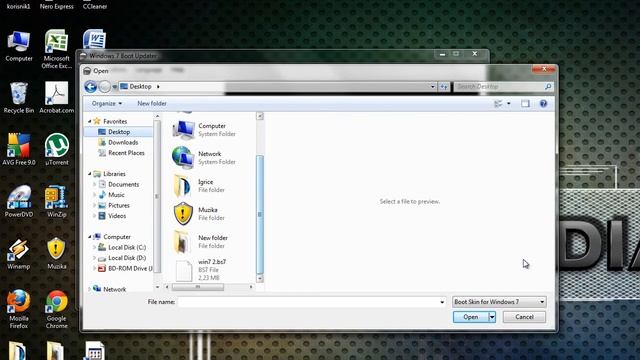Select Desktop in Favorites
This screenshot has width=640, height=360.
tap(118, 132)
